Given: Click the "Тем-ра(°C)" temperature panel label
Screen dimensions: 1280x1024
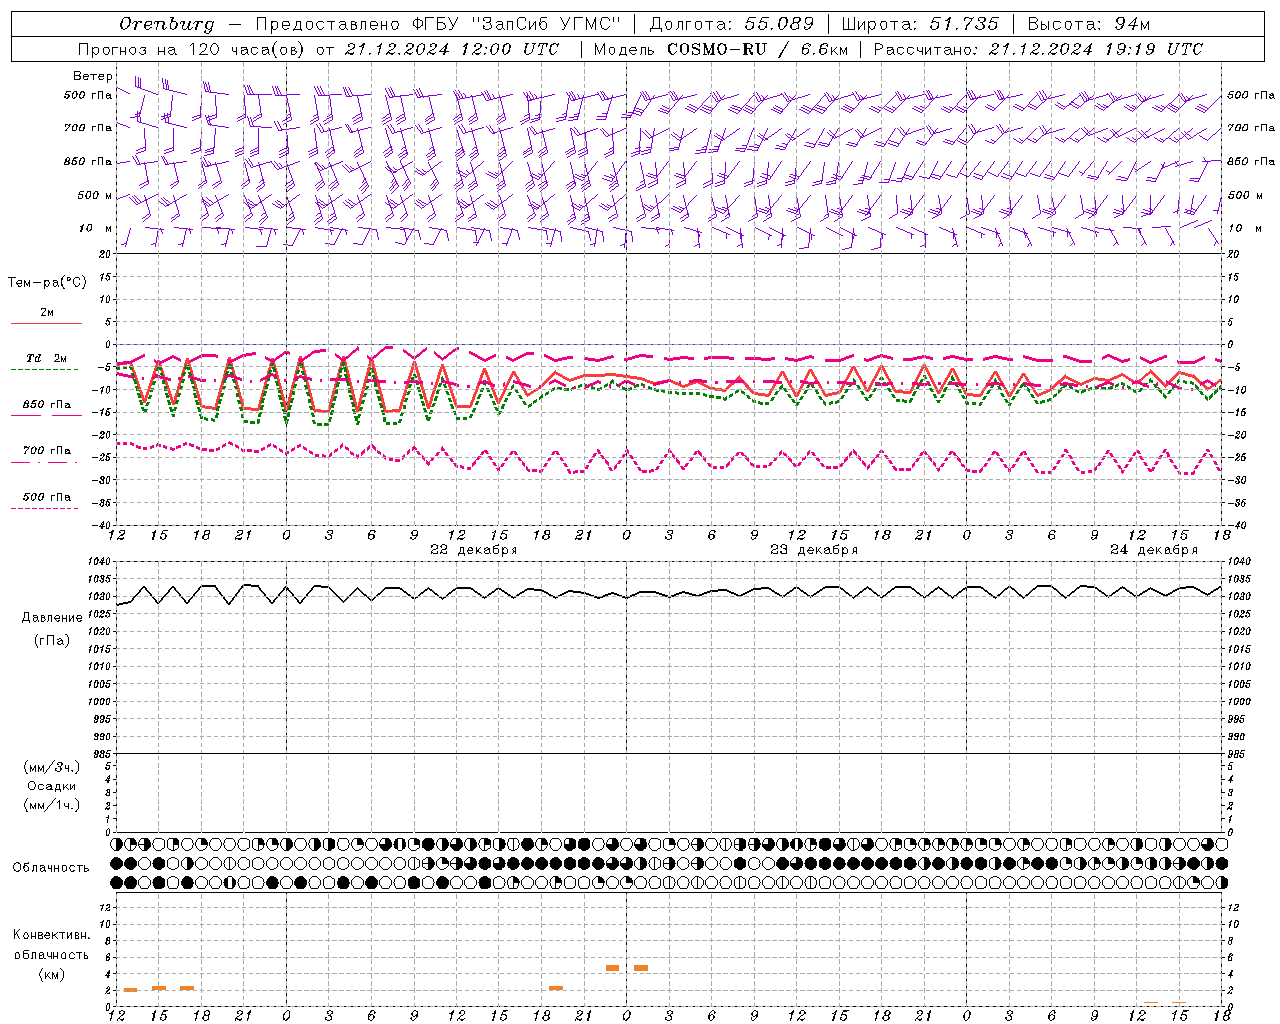Looking at the screenshot, I should click(47, 283).
